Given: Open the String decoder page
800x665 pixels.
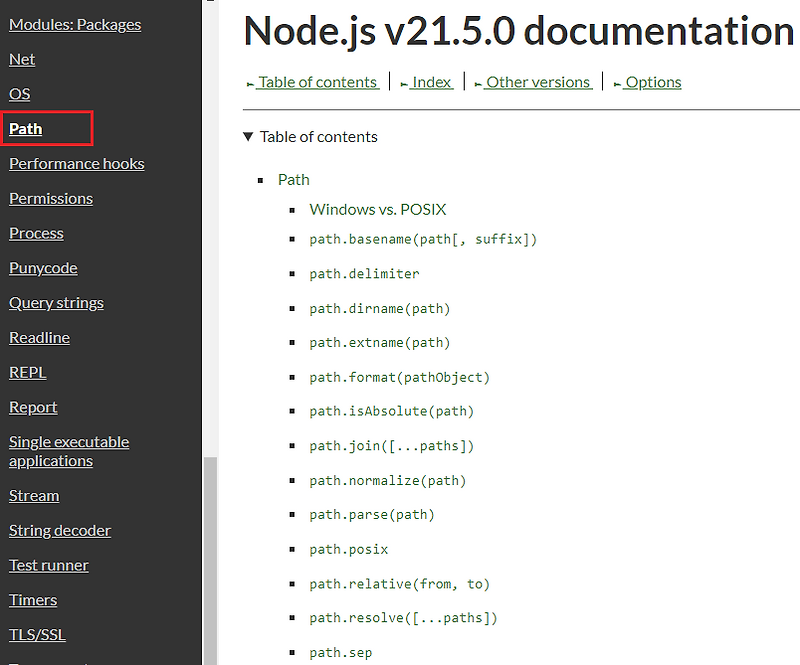Looking at the screenshot, I should click(60, 530).
